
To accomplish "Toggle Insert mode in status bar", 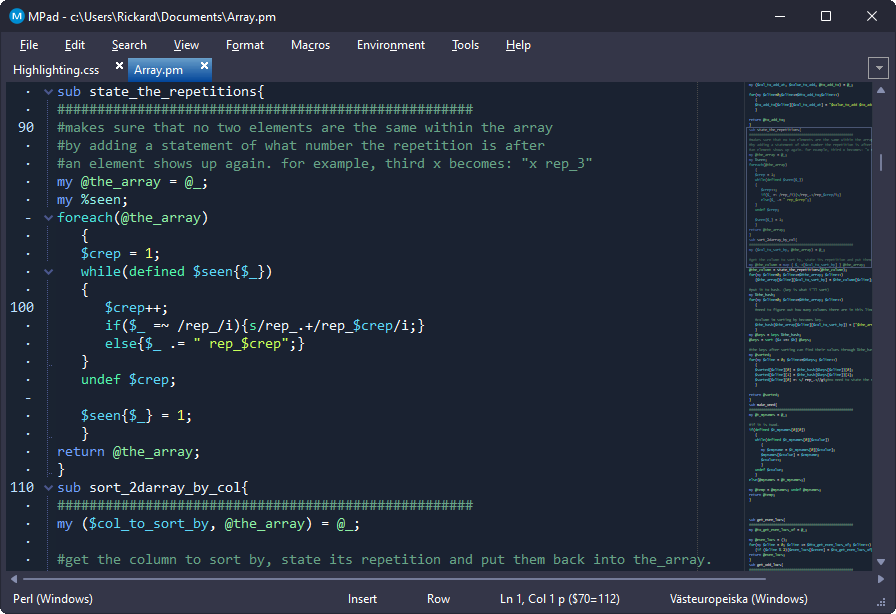I will (362, 599).
